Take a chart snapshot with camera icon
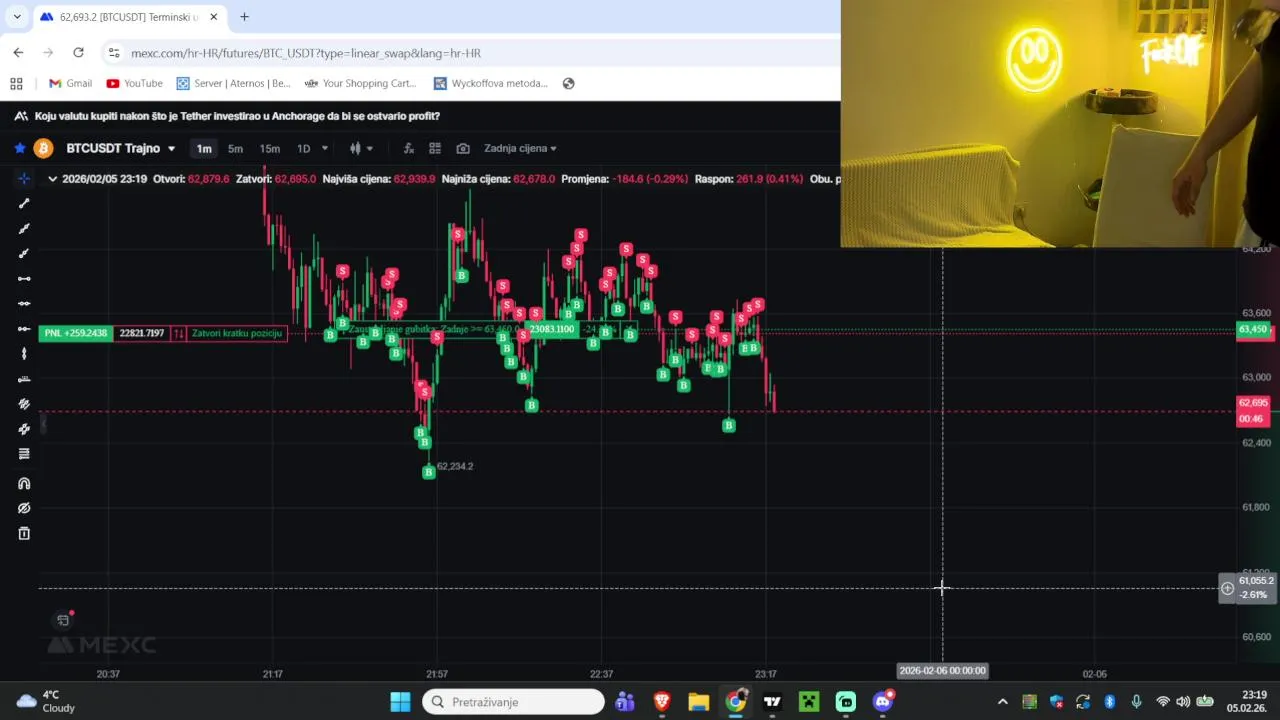This screenshot has height=720, width=1280. tap(463, 148)
